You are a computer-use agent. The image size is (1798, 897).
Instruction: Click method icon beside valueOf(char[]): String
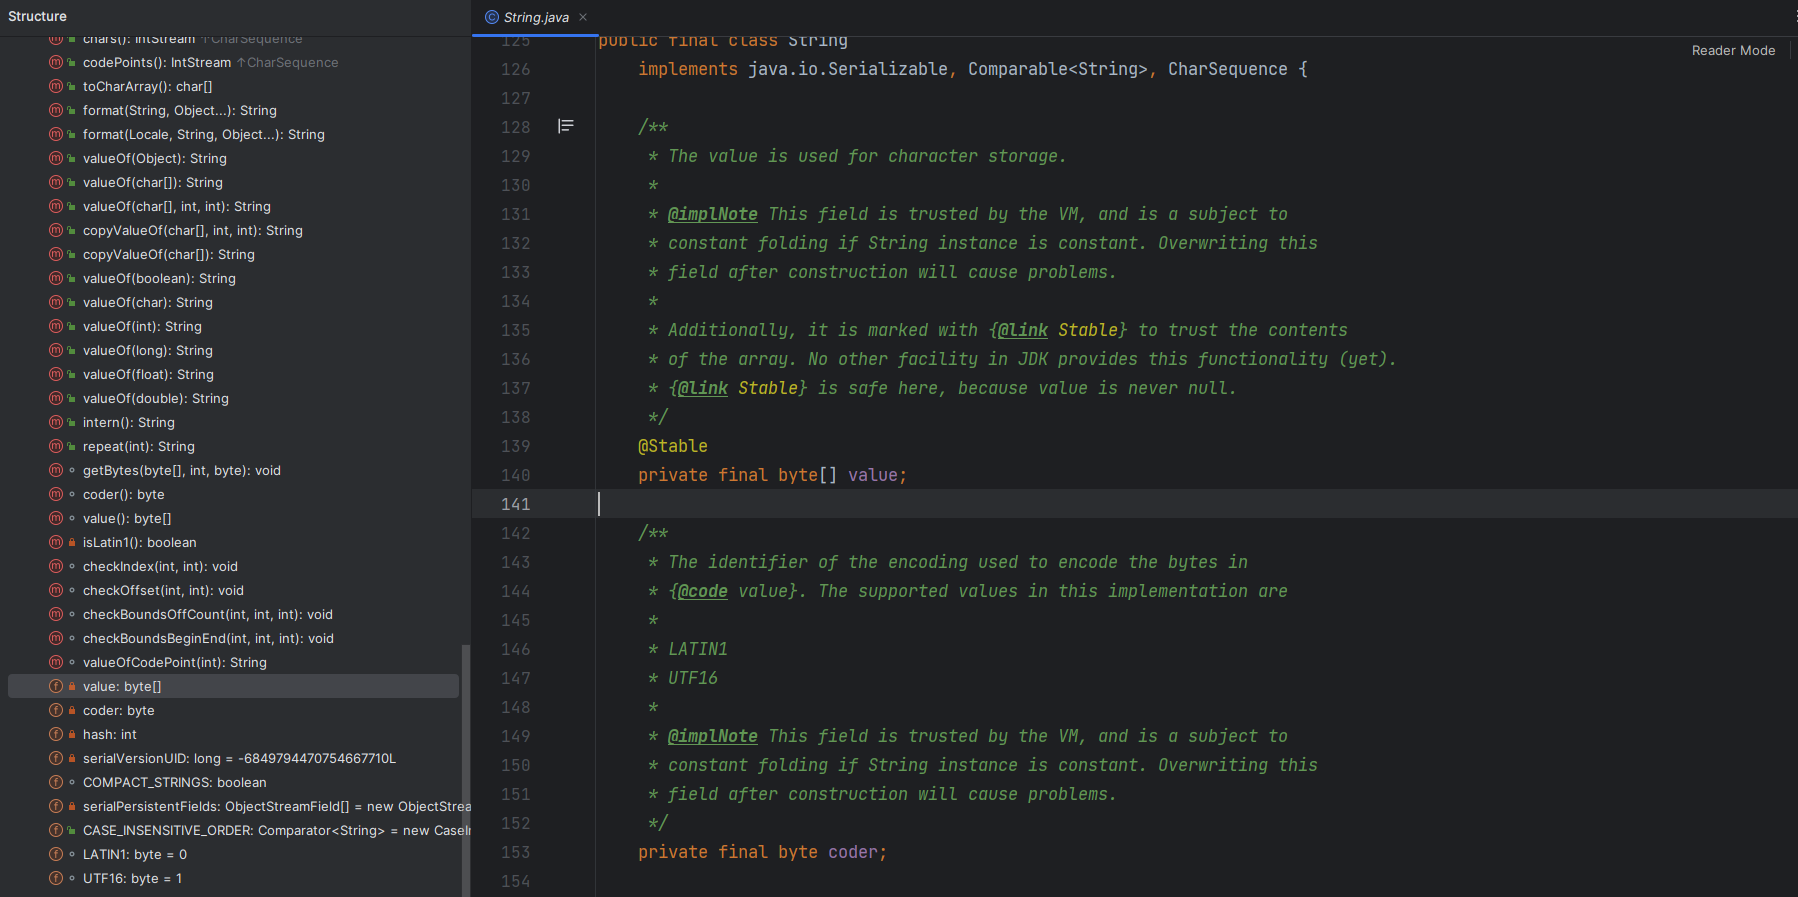coord(56,182)
